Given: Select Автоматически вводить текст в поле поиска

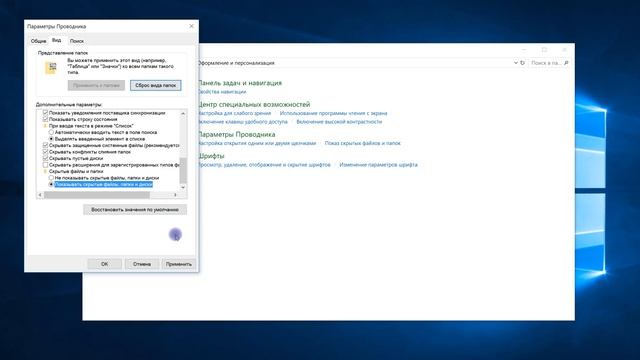Looking at the screenshot, I should point(51,132).
